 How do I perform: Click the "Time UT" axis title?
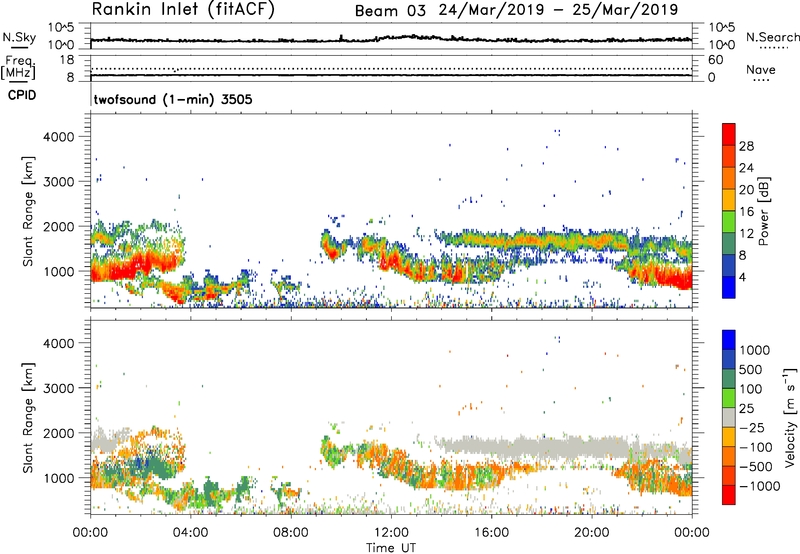coord(391,548)
